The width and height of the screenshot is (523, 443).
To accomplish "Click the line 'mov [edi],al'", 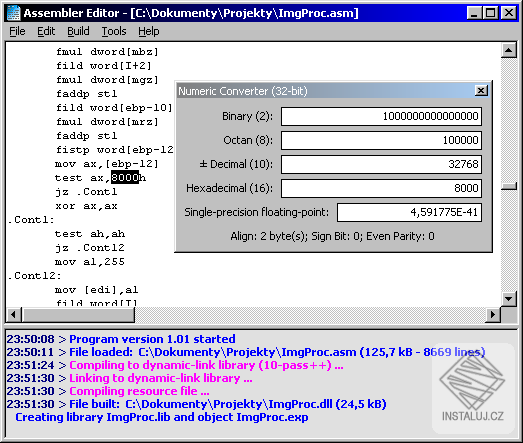I will (x=97, y=290).
